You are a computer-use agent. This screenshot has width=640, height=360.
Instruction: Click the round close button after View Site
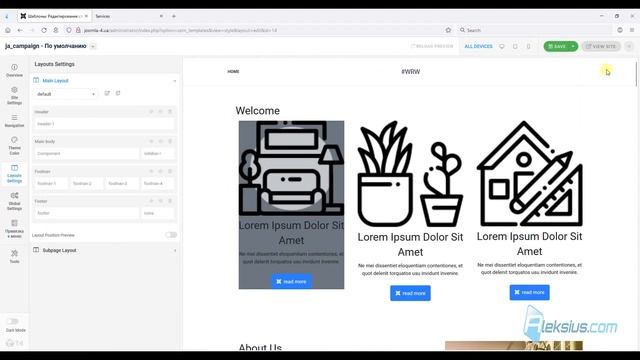click(x=629, y=47)
